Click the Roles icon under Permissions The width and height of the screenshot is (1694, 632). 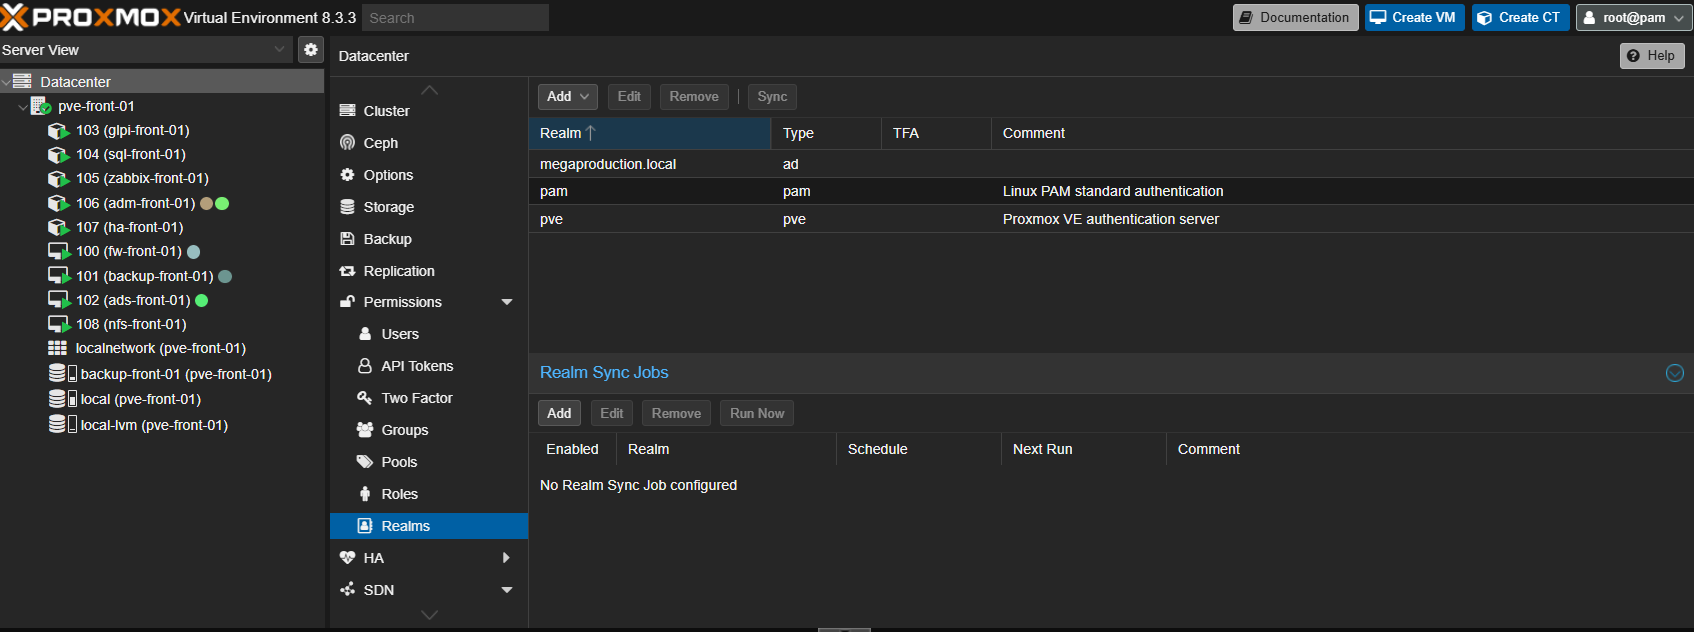point(365,494)
